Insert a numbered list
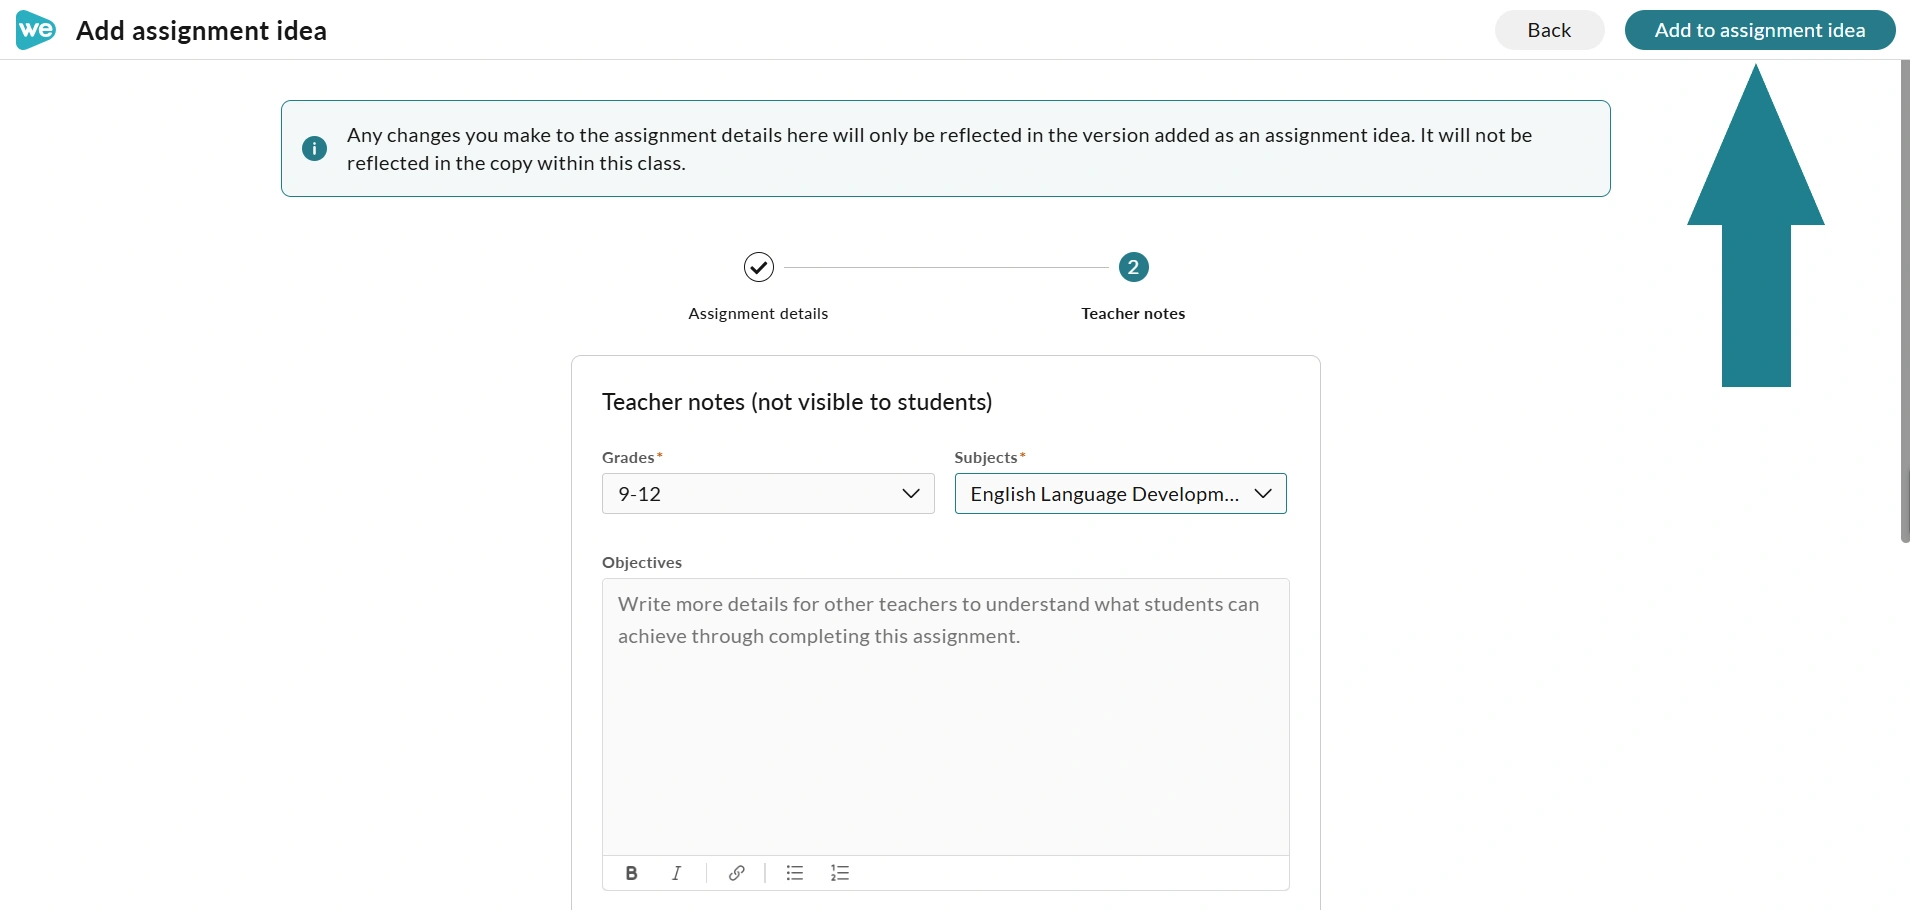Screen dimensions: 1910x910 click(x=840, y=873)
